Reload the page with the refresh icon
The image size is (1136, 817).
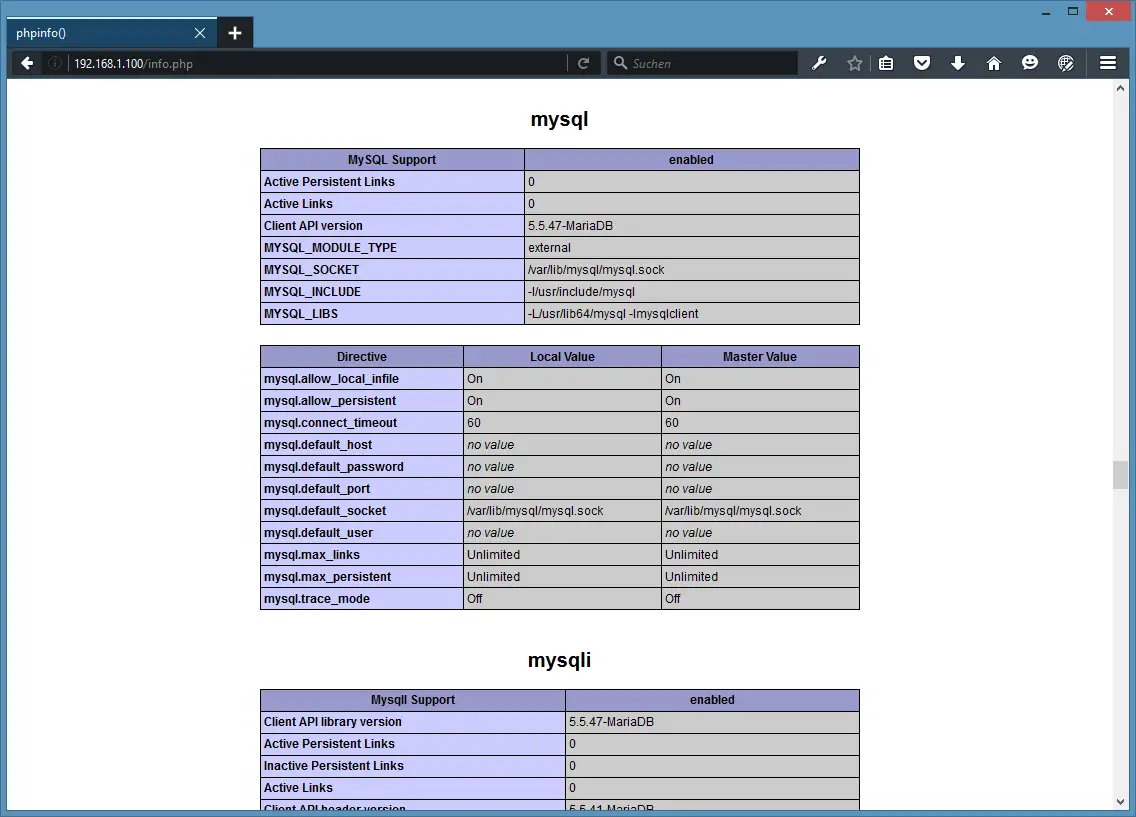point(583,64)
